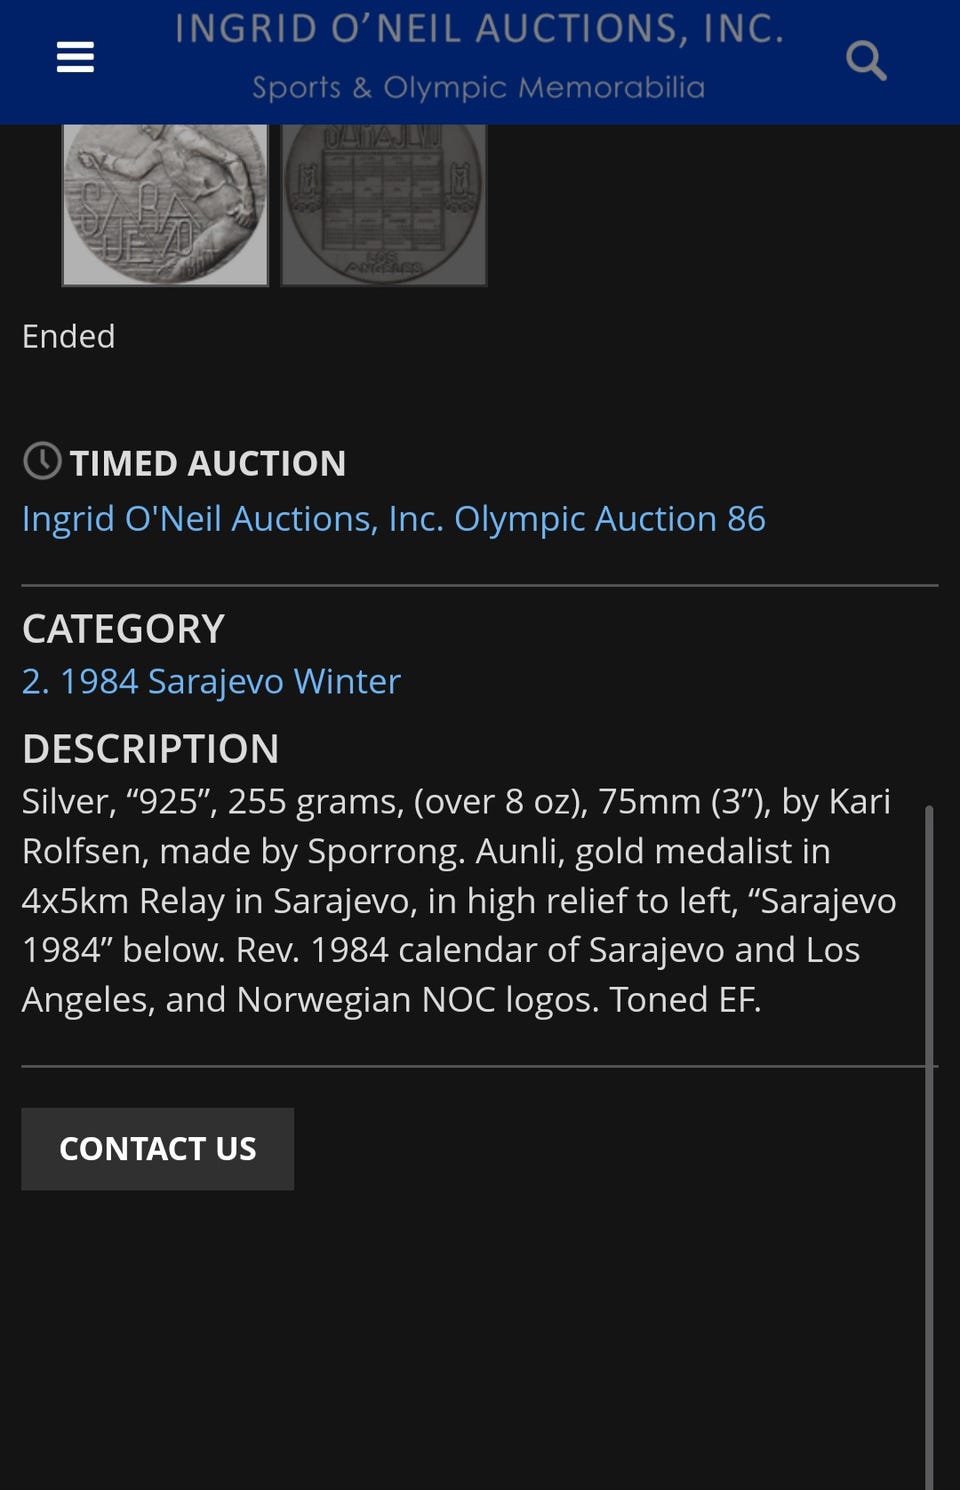Click the Ended status text
960x1490 pixels.
tap(69, 336)
